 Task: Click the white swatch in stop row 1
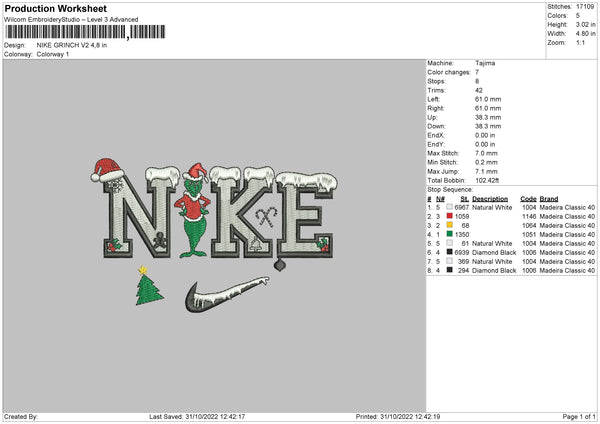point(449,207)
